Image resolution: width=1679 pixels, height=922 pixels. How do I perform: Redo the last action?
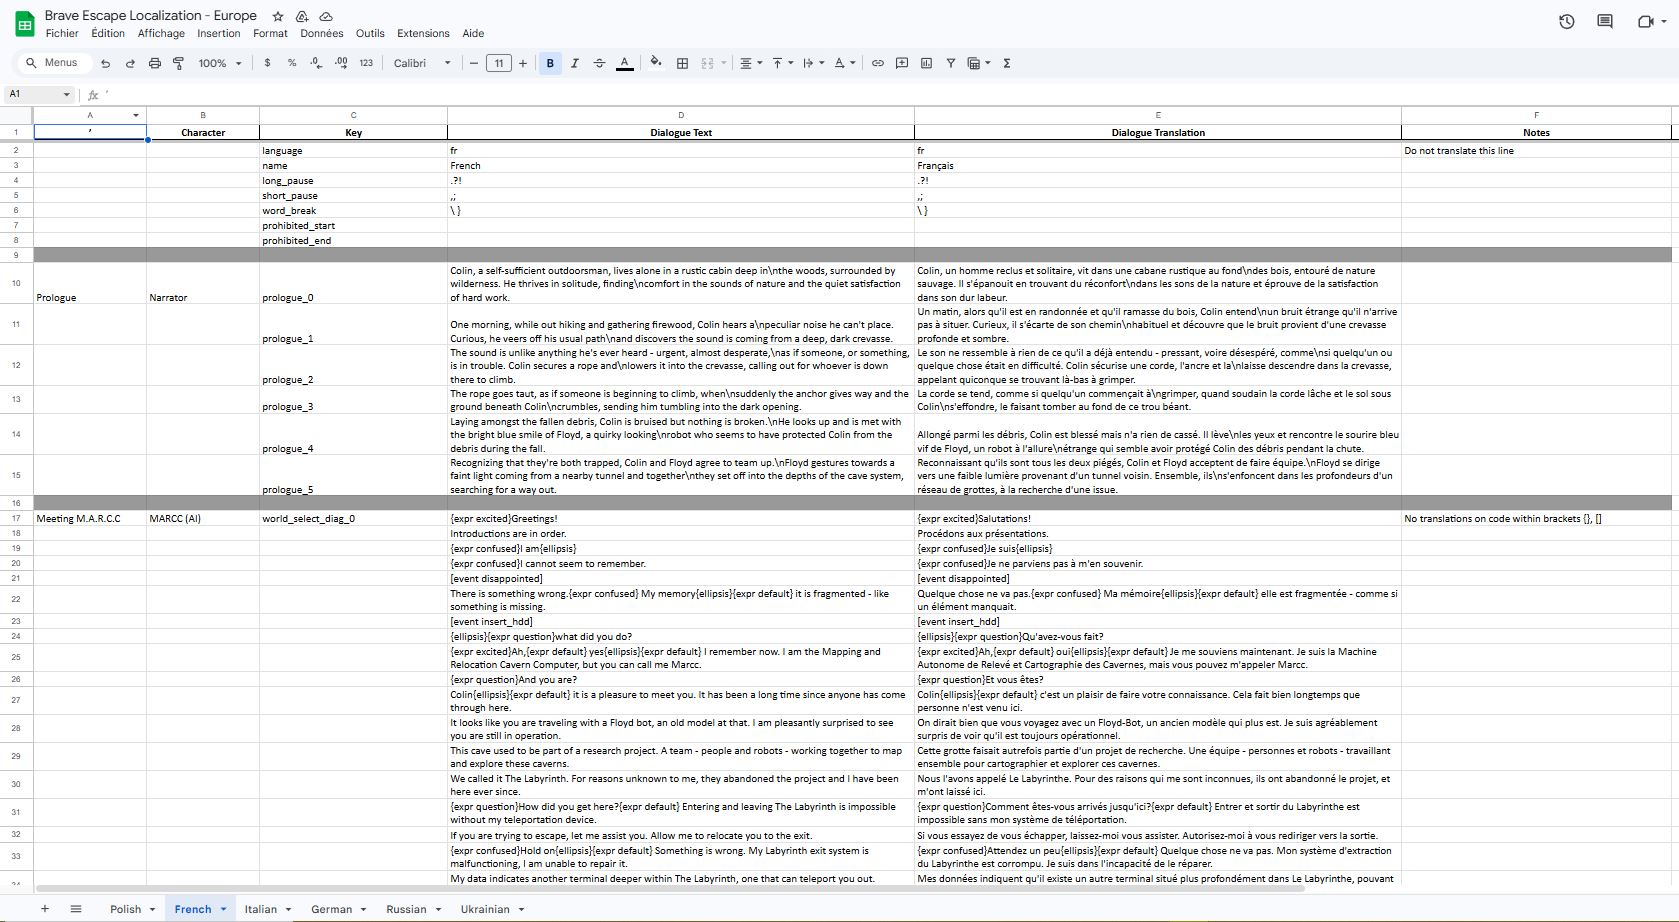130,63
